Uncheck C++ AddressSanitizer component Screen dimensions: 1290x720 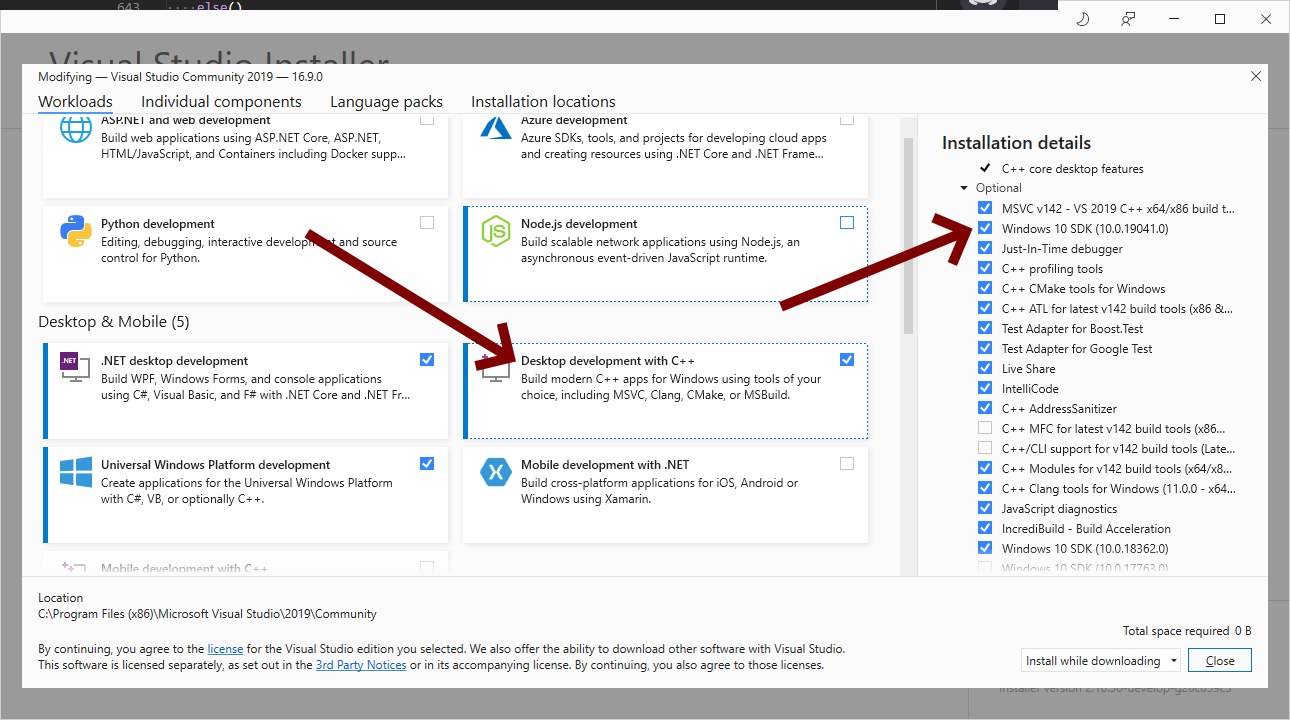tap(985, 408)
